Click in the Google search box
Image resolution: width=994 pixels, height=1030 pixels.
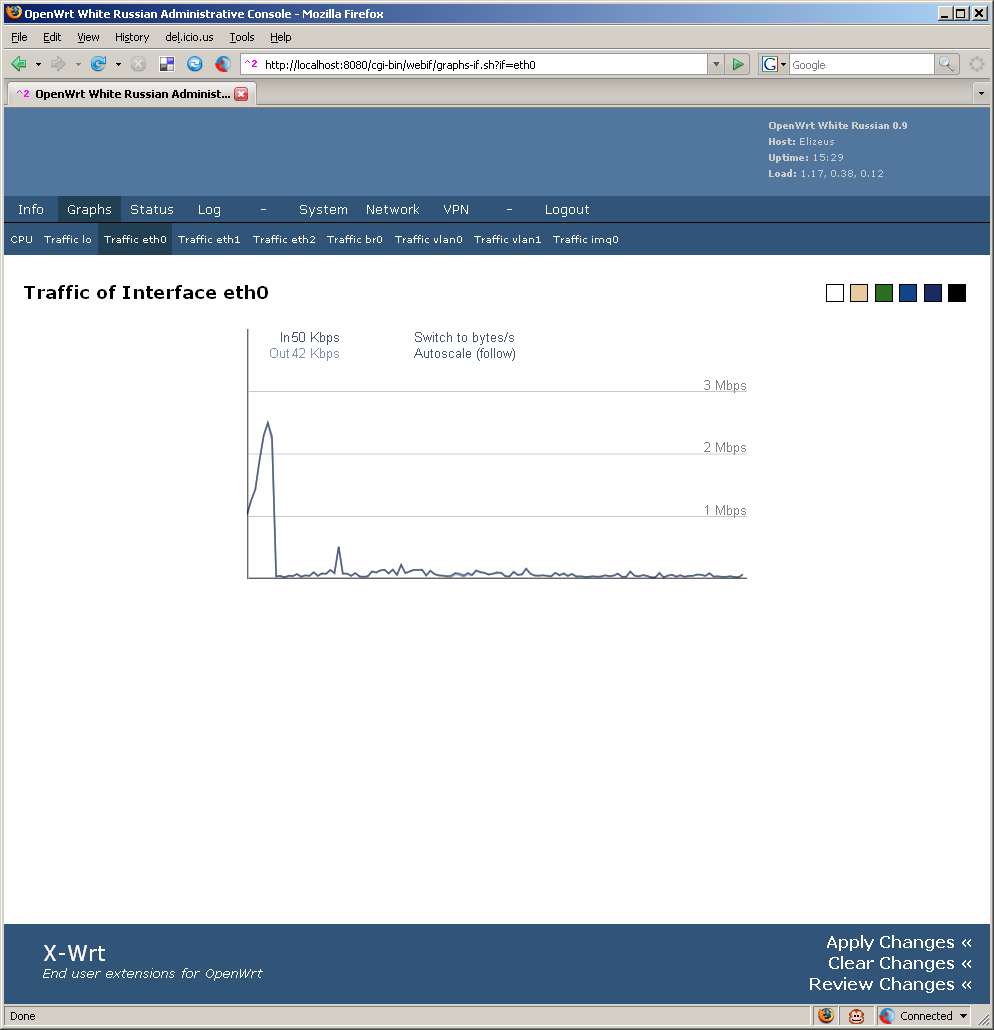click(x=861, y=64)
